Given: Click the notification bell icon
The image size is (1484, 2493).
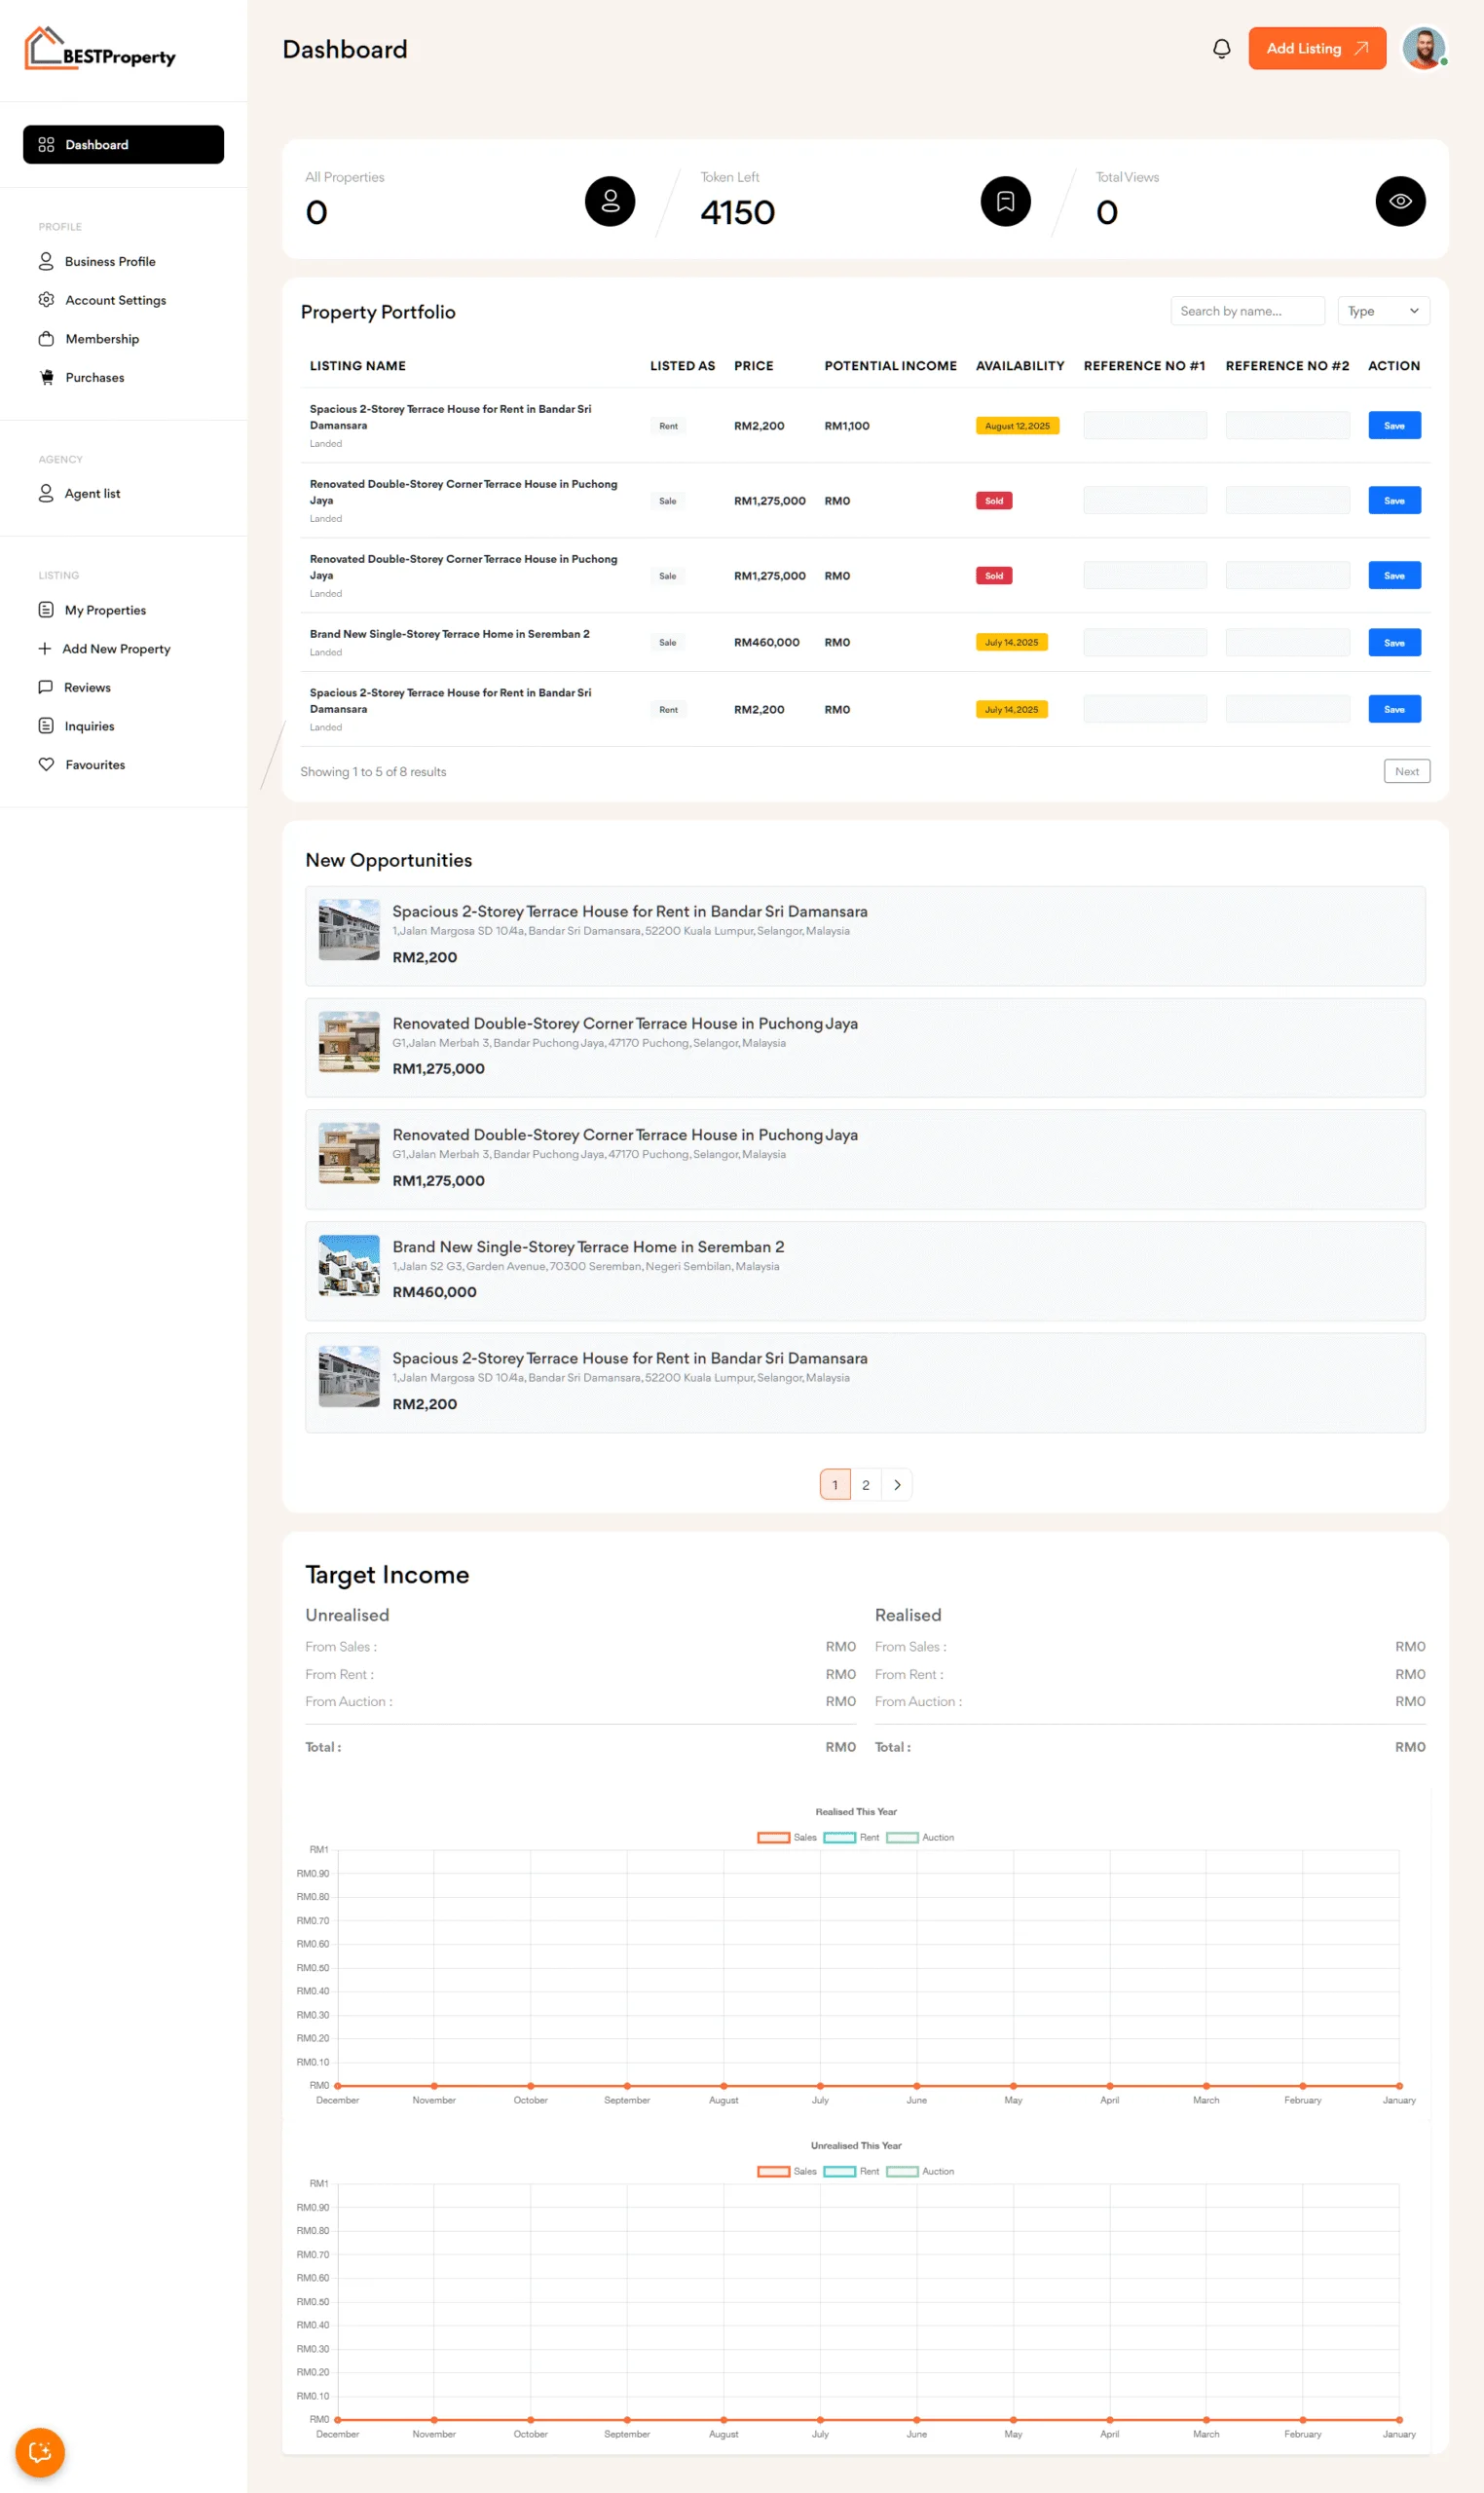Looking at the screenshot, I should coord(1221,49).
